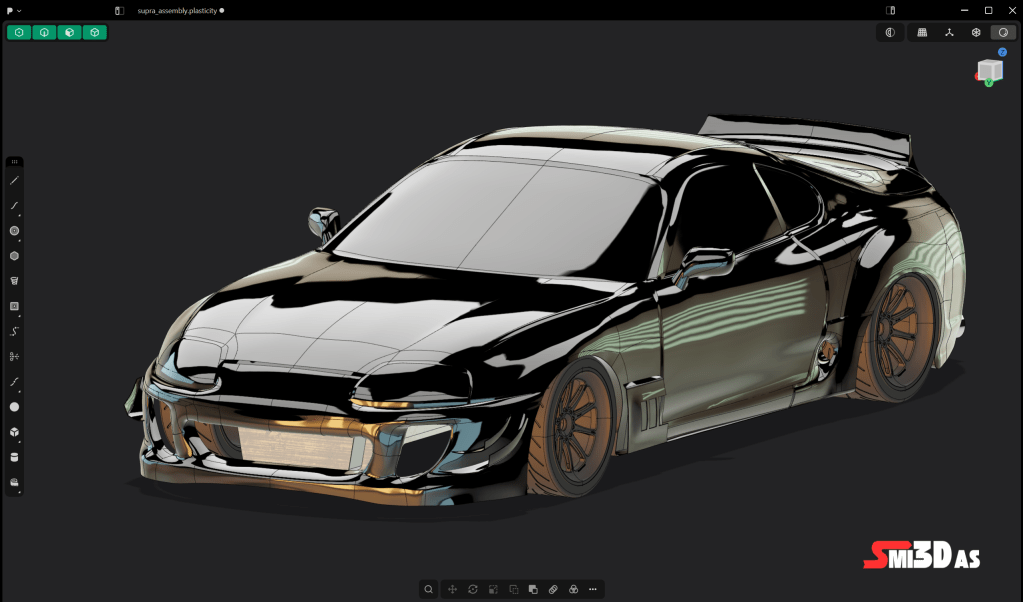Select the Scale tool at the bottom
Image resolution: width=1023 pixels, height=602 pixels.
493,589
